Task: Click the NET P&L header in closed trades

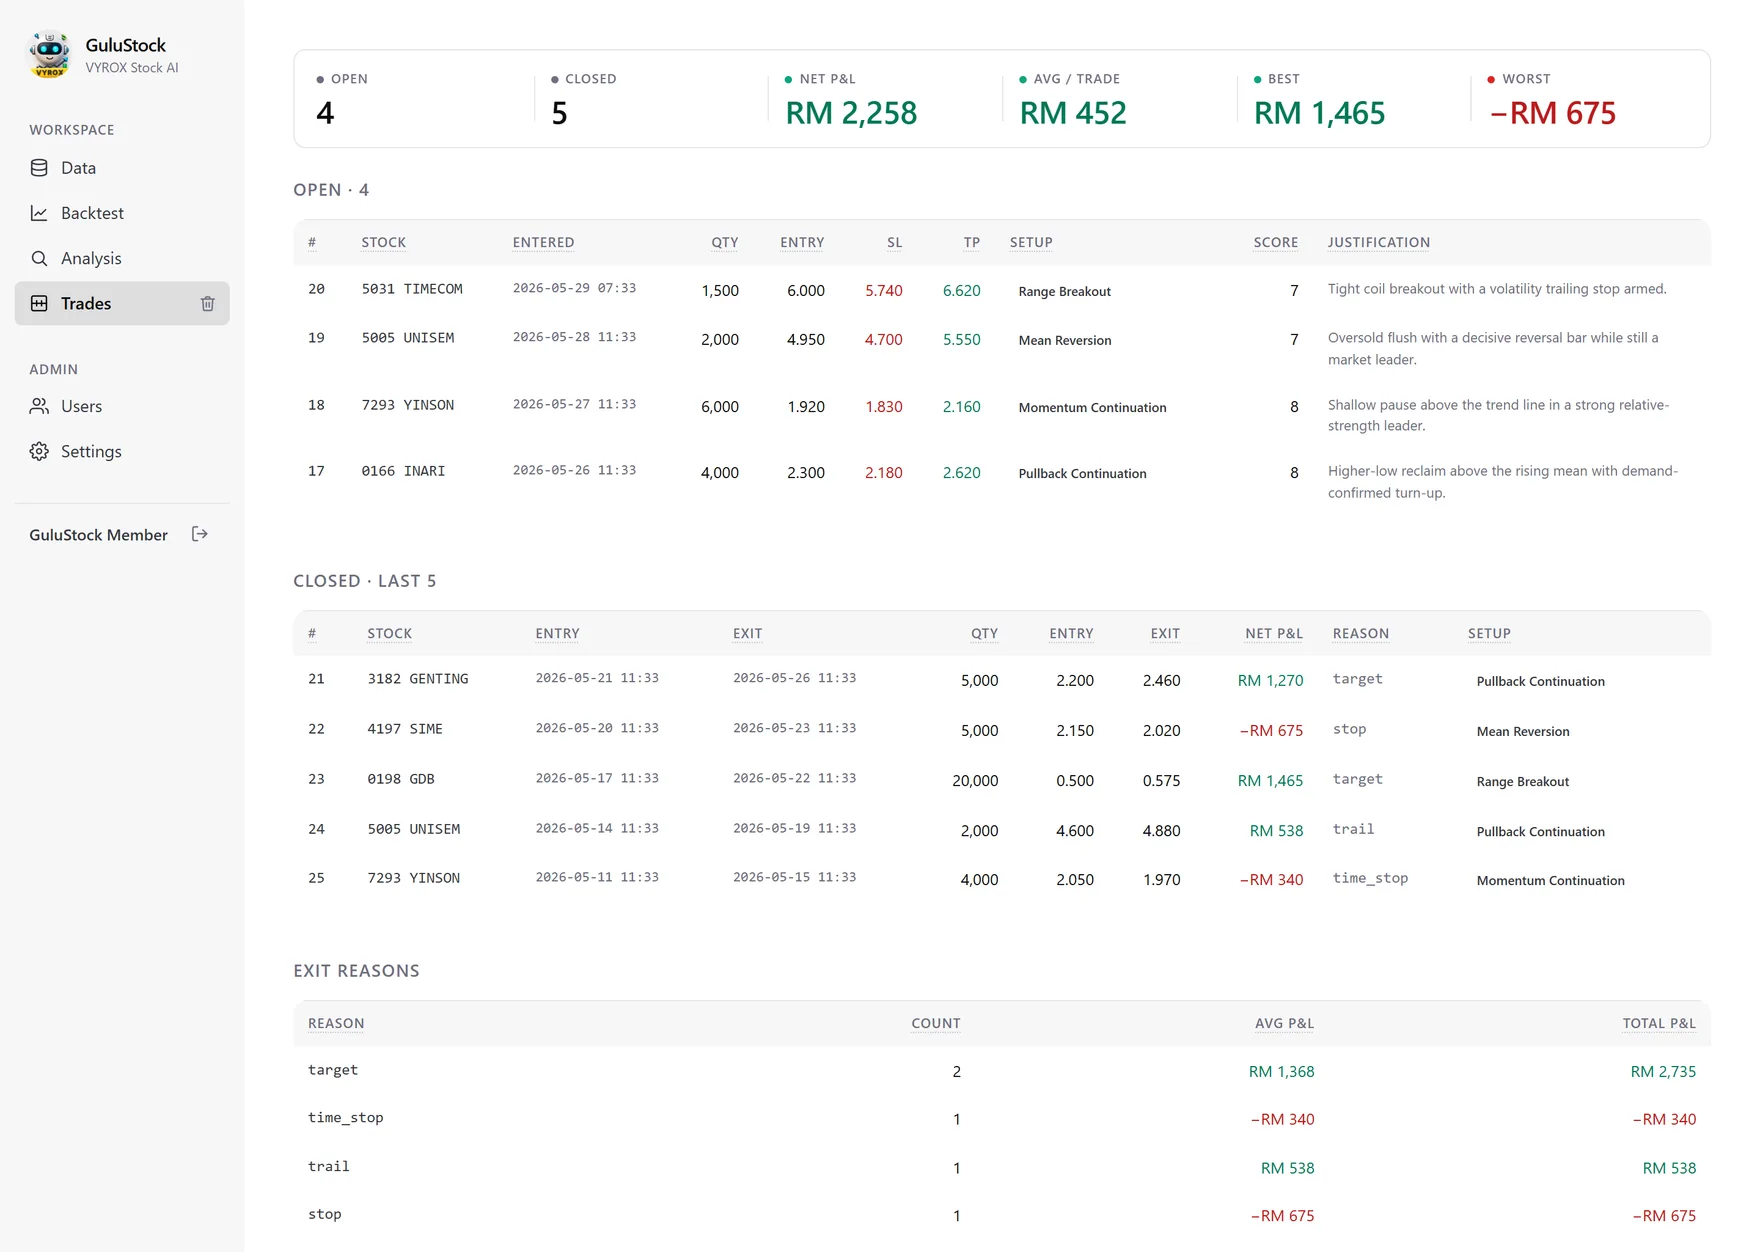Action: tap(1274, 633)
